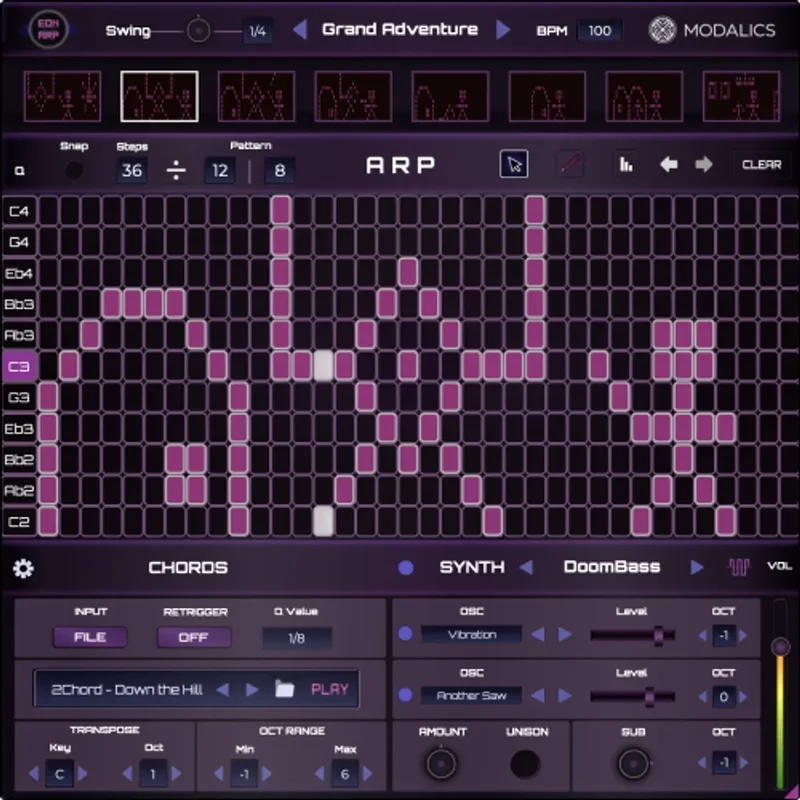800x800 pixels.
Task: Go to previous preset Grand Adventure
Action: (300, 30)
